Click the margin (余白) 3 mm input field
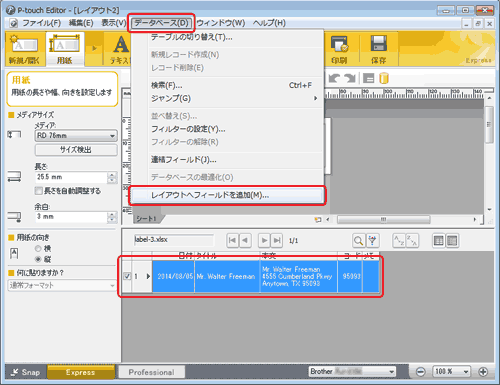This screenshot has height=385, width=500. pyautogui.click(x=71, y=217)
